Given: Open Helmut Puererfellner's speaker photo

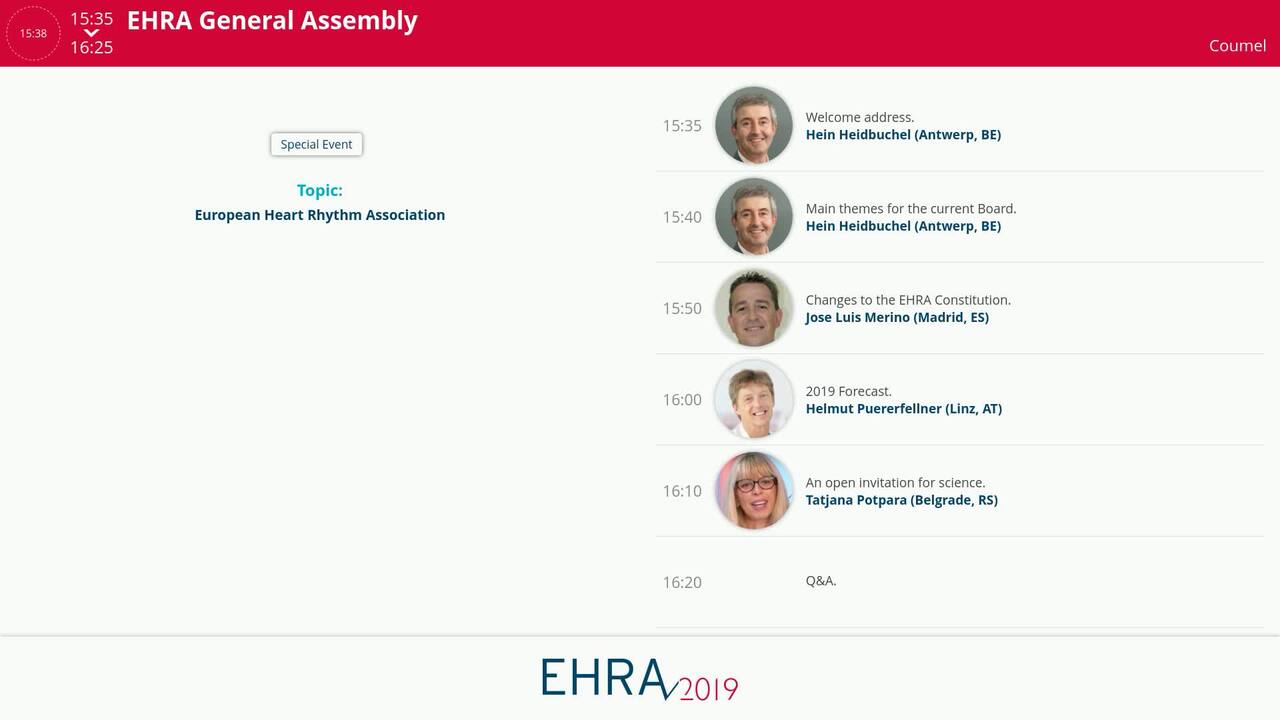Looking at the screenshot, I should pyautogui.click(x=754, y=399).
